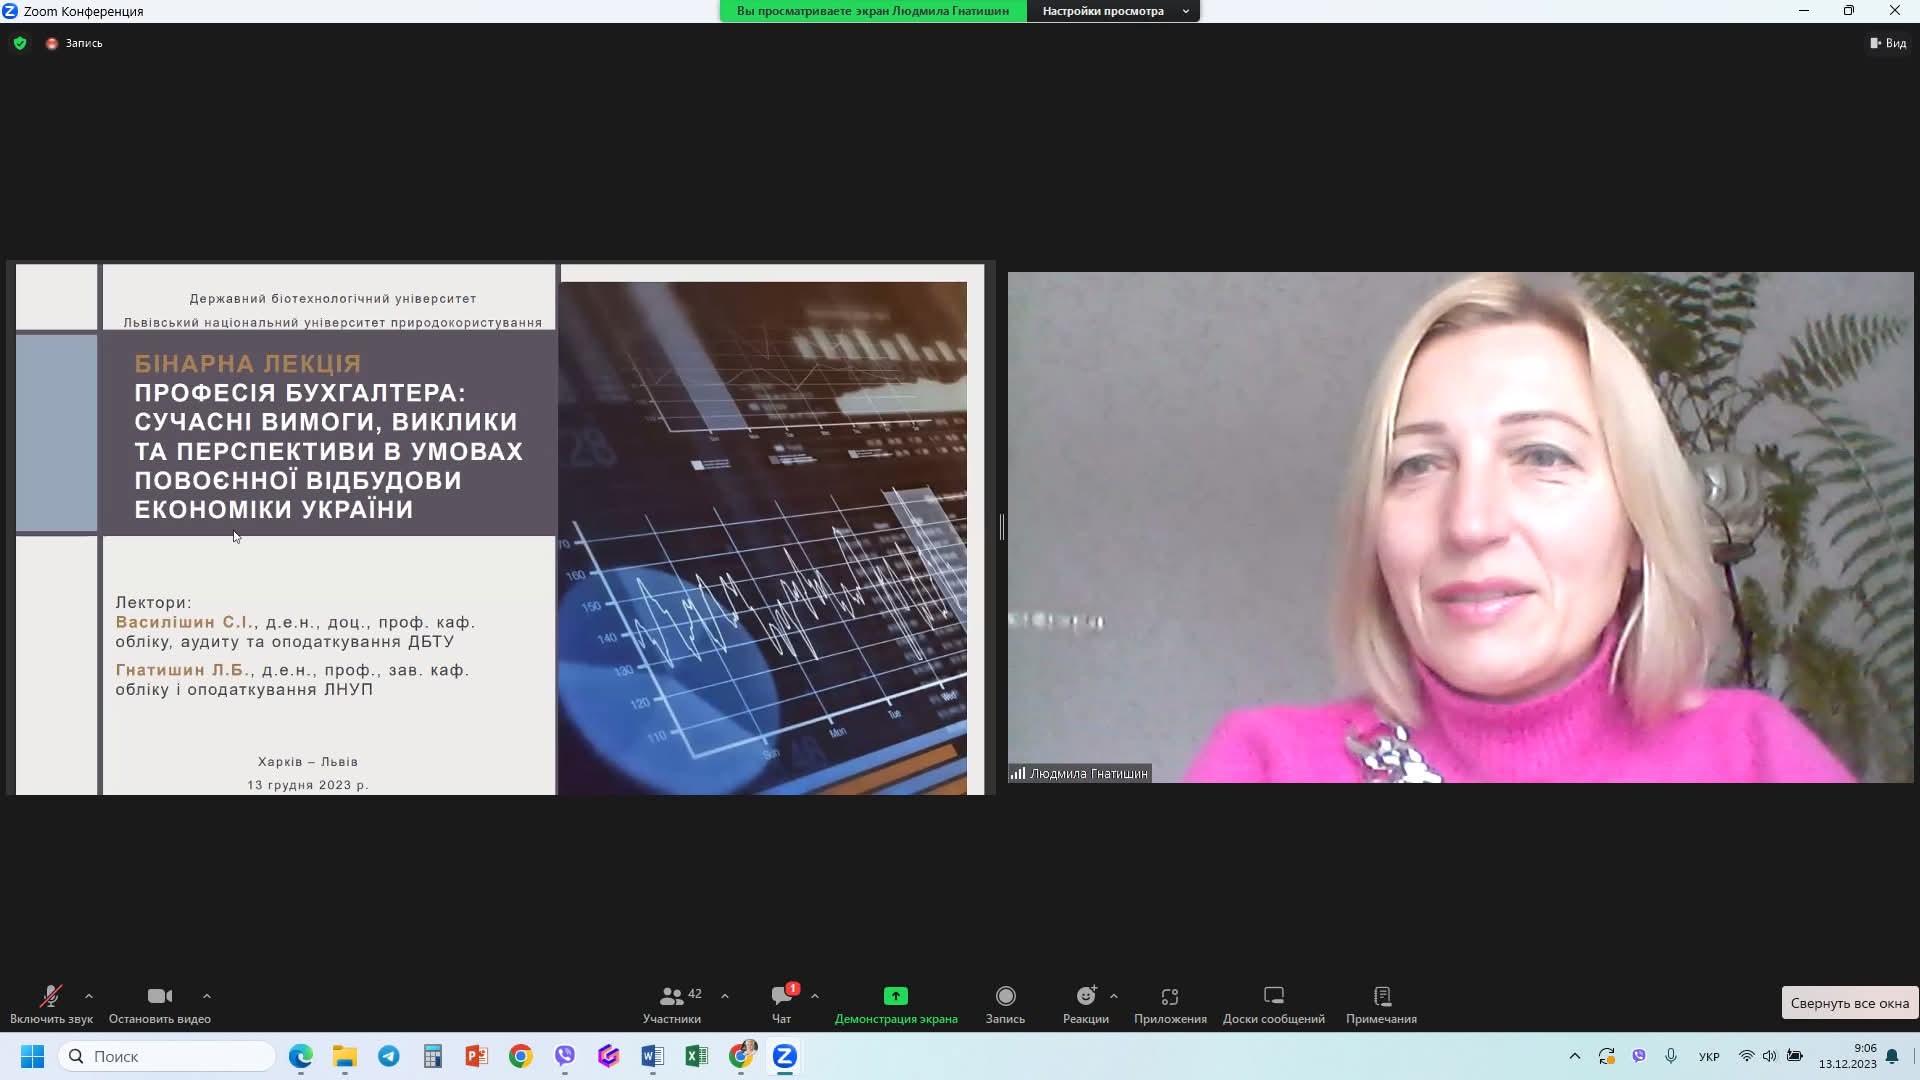Click the green Share Screen icon
1920x1080 pixels.
coord(895,996)
